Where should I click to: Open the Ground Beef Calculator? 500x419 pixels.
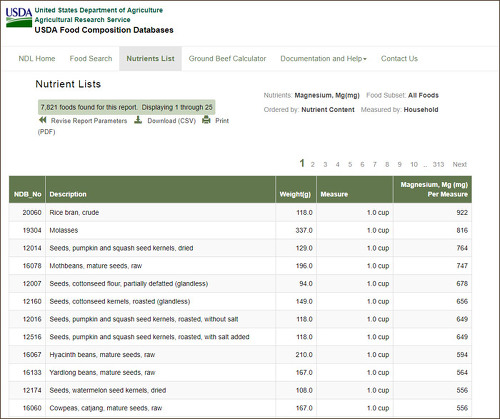pos(227,59)
